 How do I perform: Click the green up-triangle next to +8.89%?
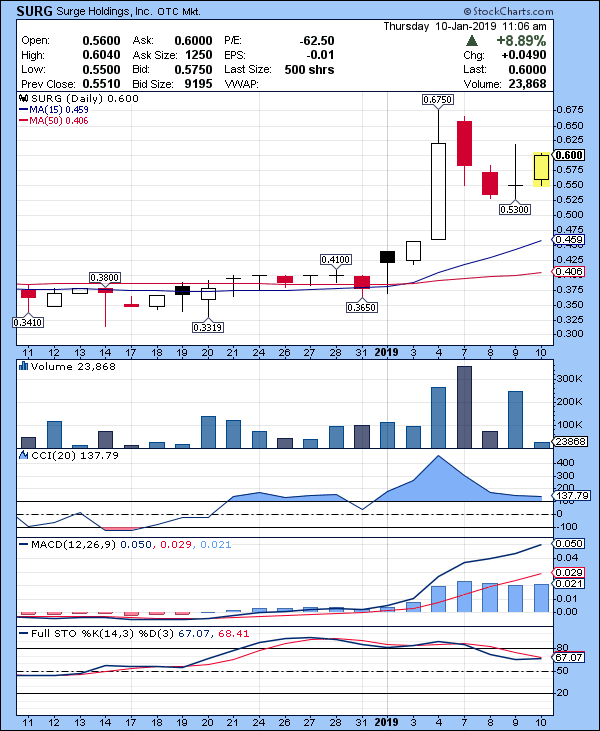click(472, 41)
